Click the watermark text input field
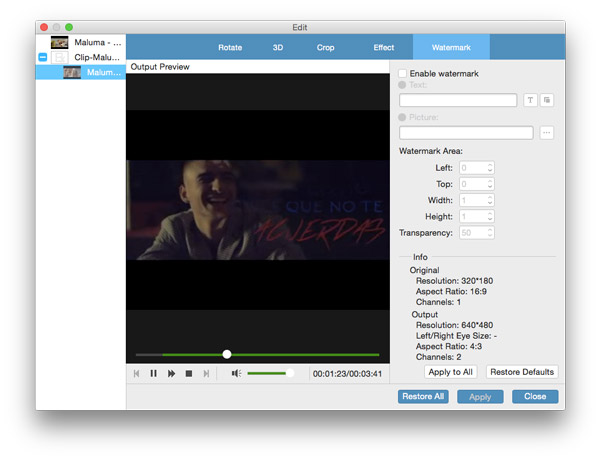Viewport: 600px width, 460px height. (x=458, y=100)
